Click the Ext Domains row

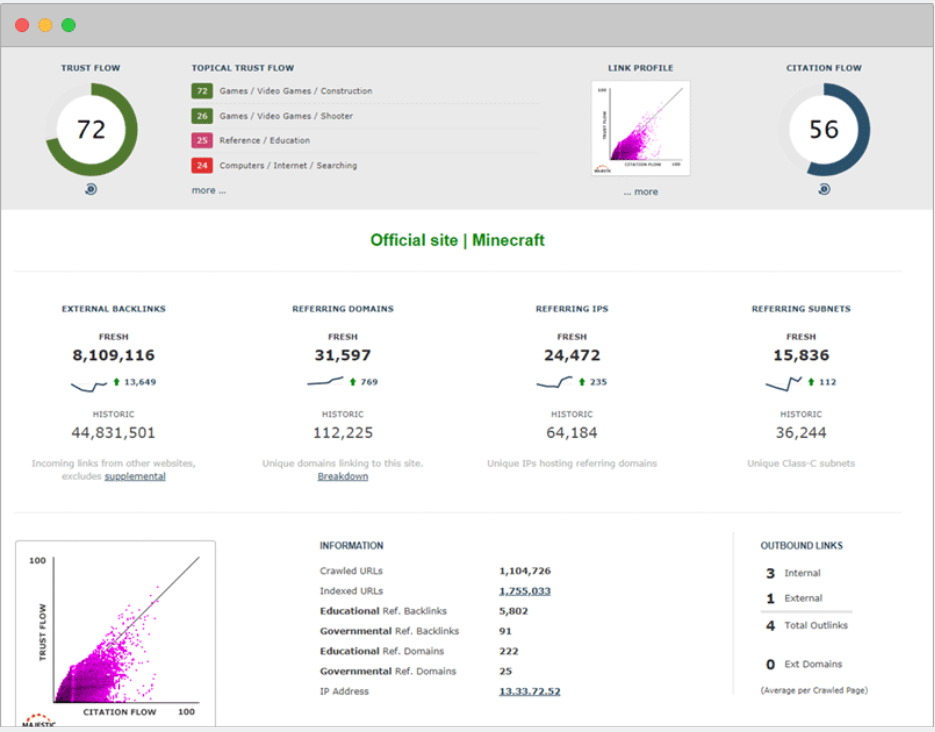[804, 665]
